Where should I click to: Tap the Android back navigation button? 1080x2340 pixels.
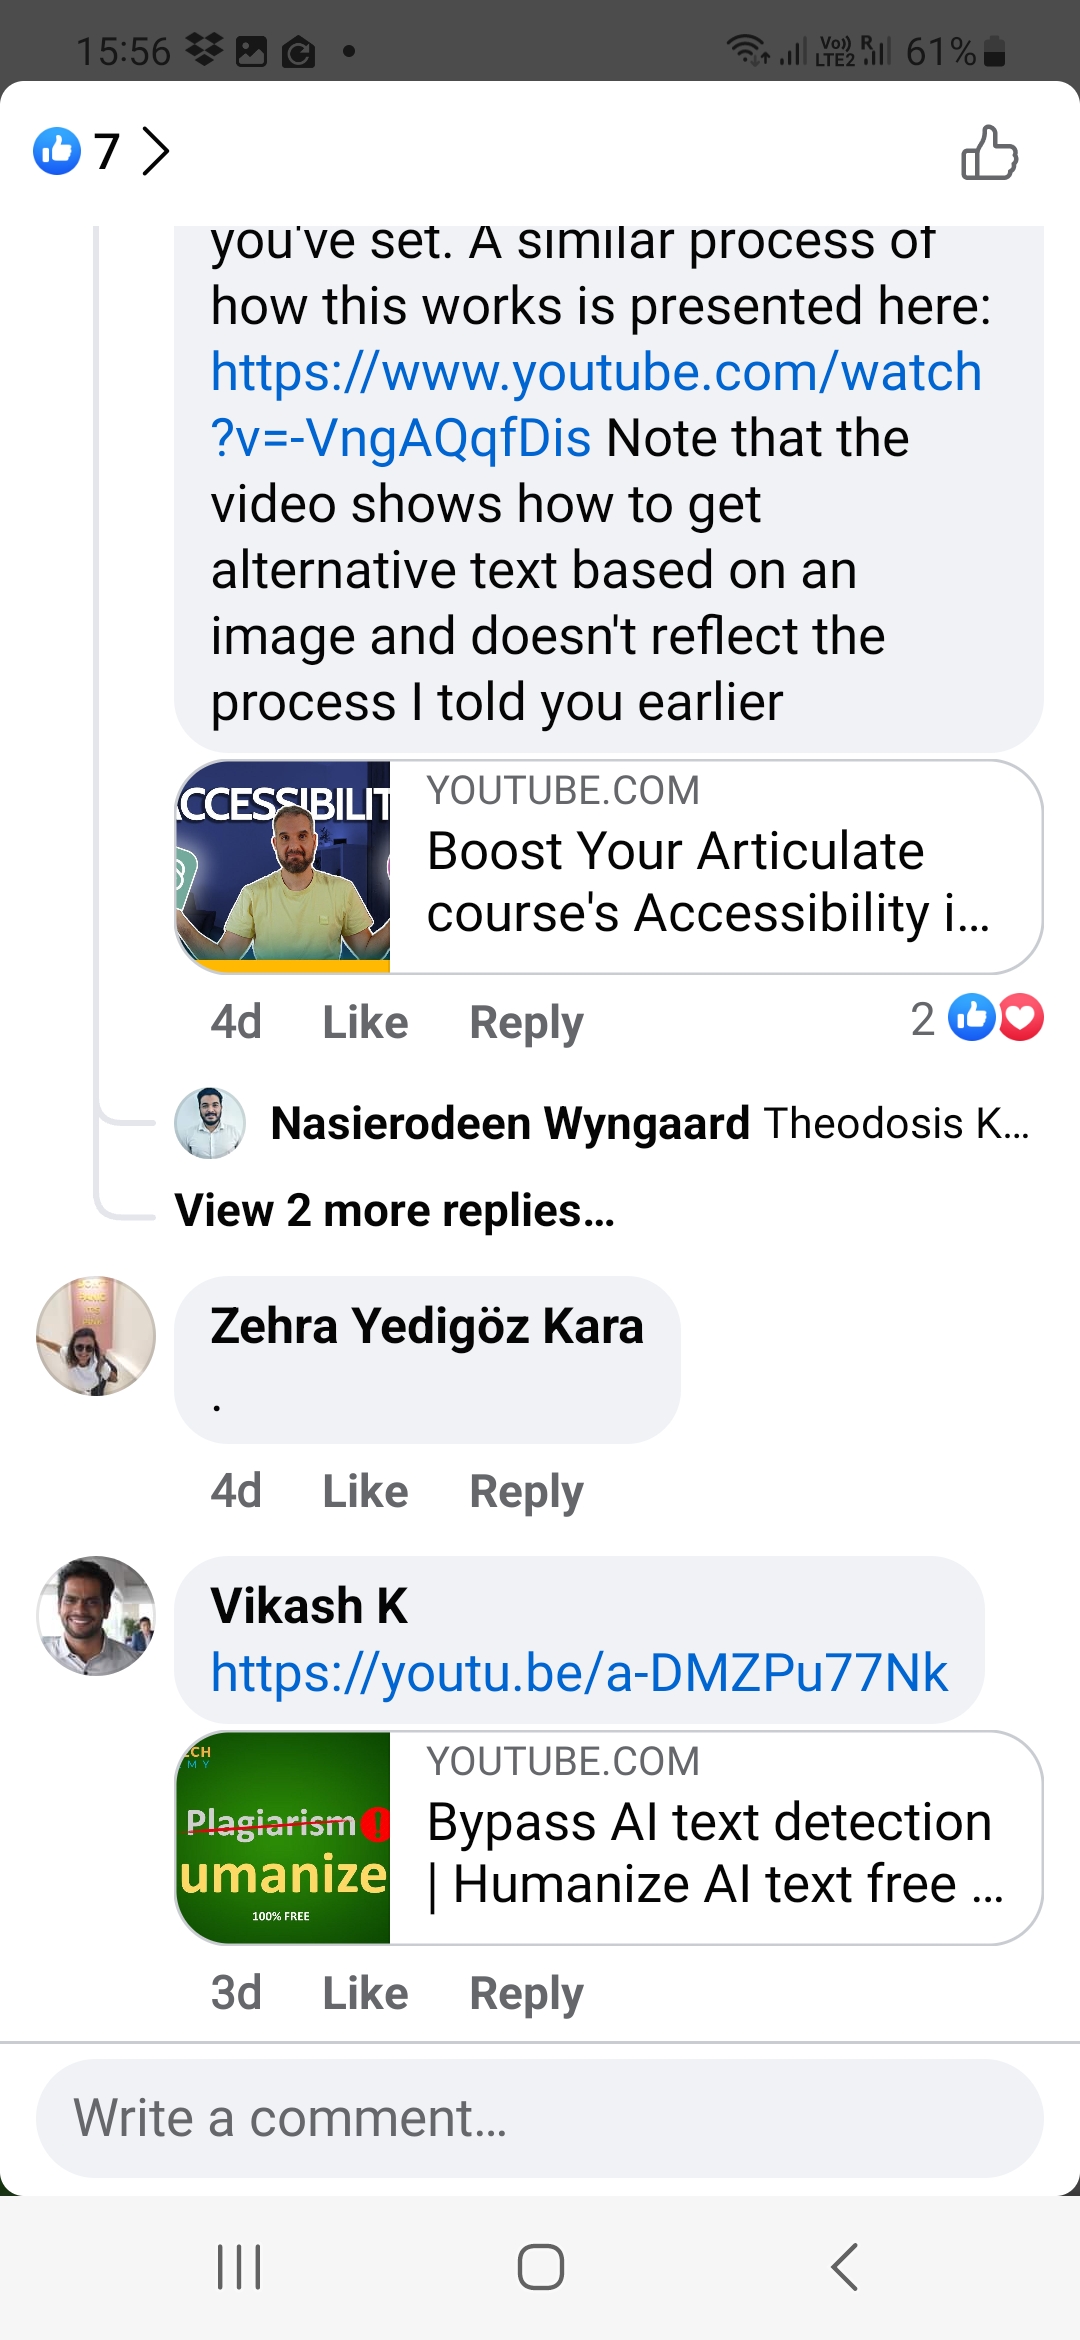pos(845,2267)
